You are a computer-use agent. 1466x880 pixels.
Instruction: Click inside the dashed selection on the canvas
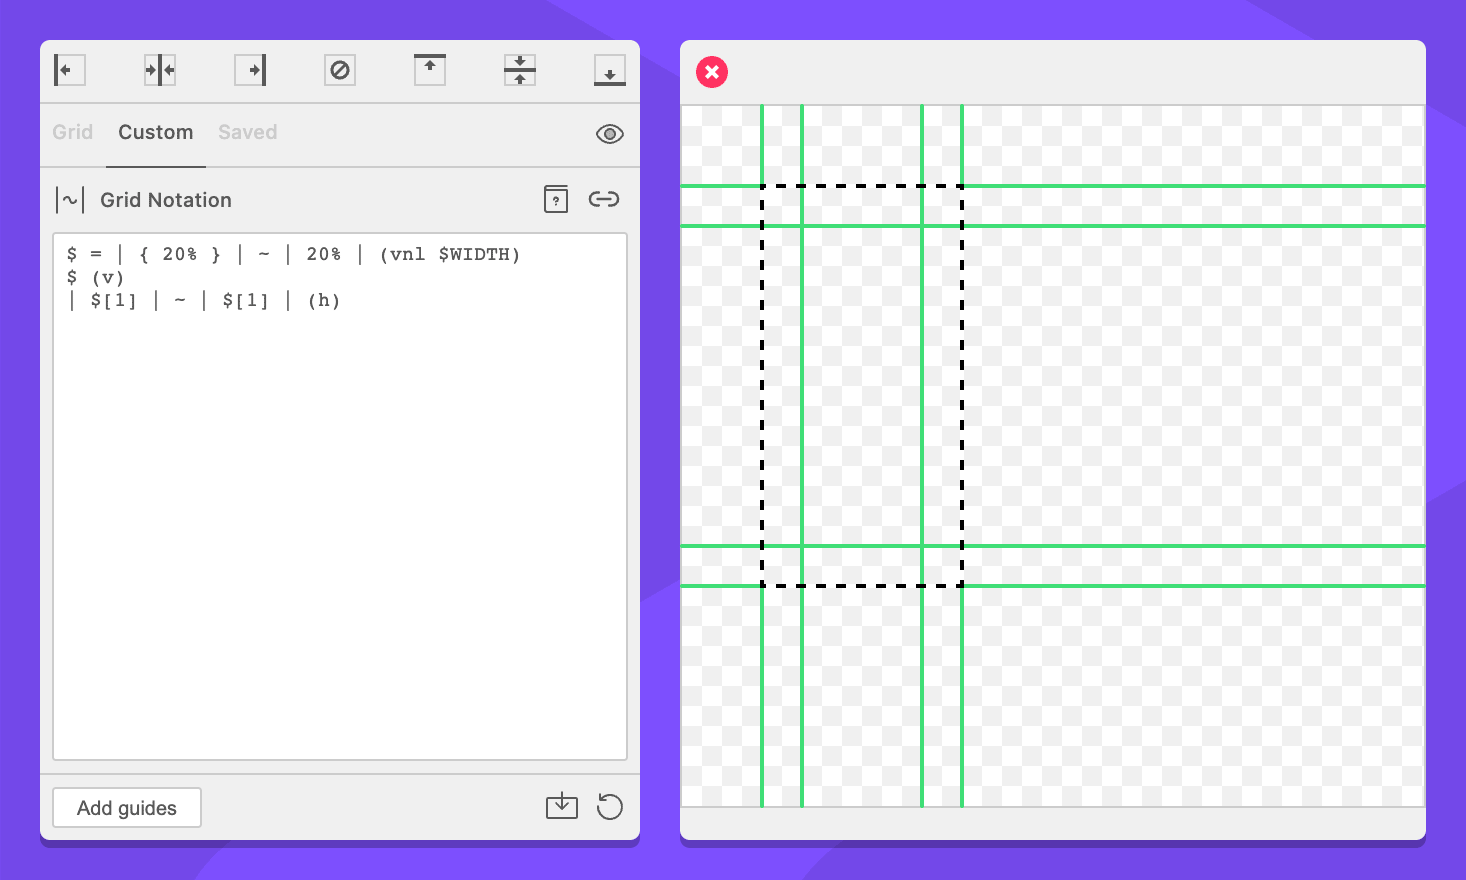[x=862, y=385]
